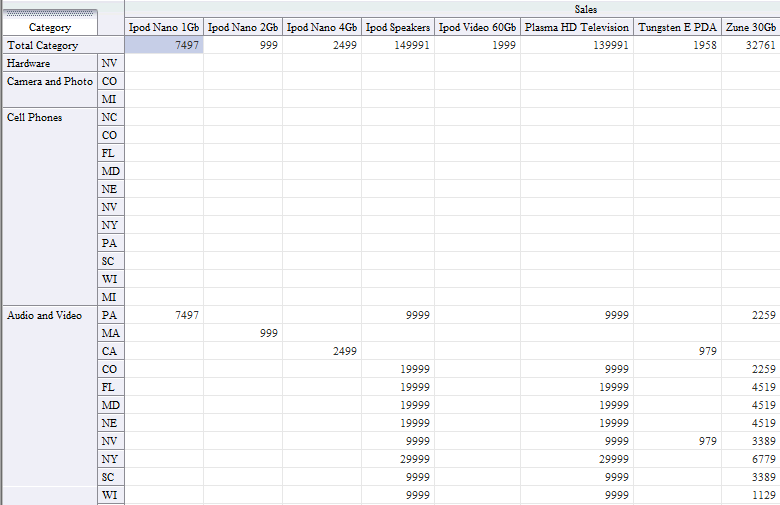The width and height of the screenshot is (780, 505).
Task: Select the NE state under Cell Phones
Action: click(x=111, y=189)
